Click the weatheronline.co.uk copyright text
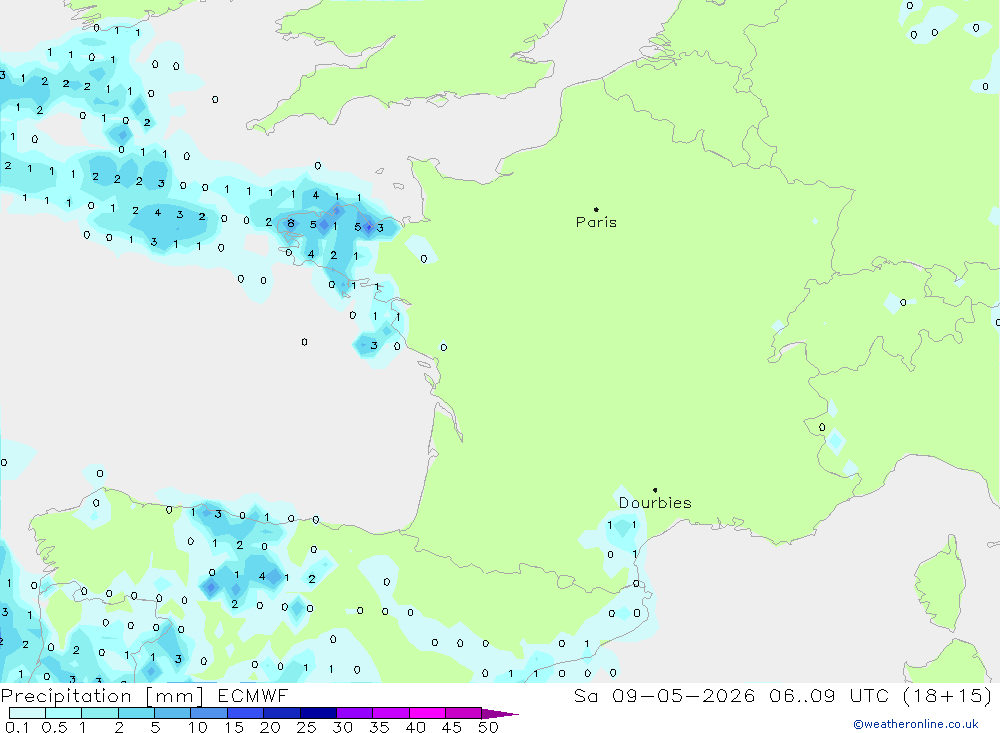Image resolution: width=1000 pixels, height=733 pixels. [x=916, y=724]
